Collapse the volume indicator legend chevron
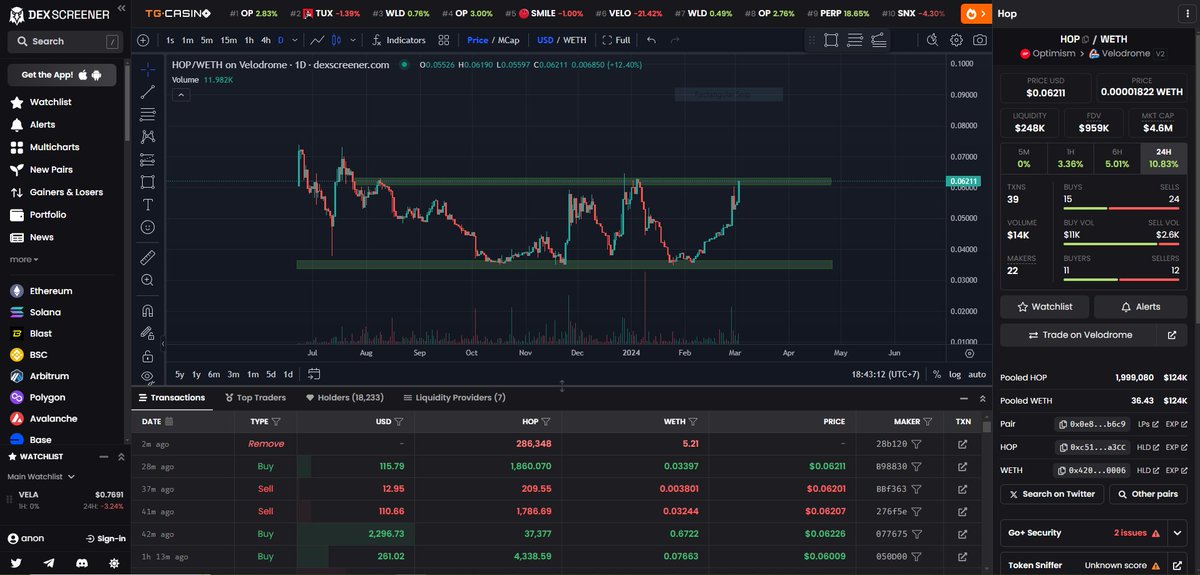This screenshot has height=575, width=1200. 181,95
